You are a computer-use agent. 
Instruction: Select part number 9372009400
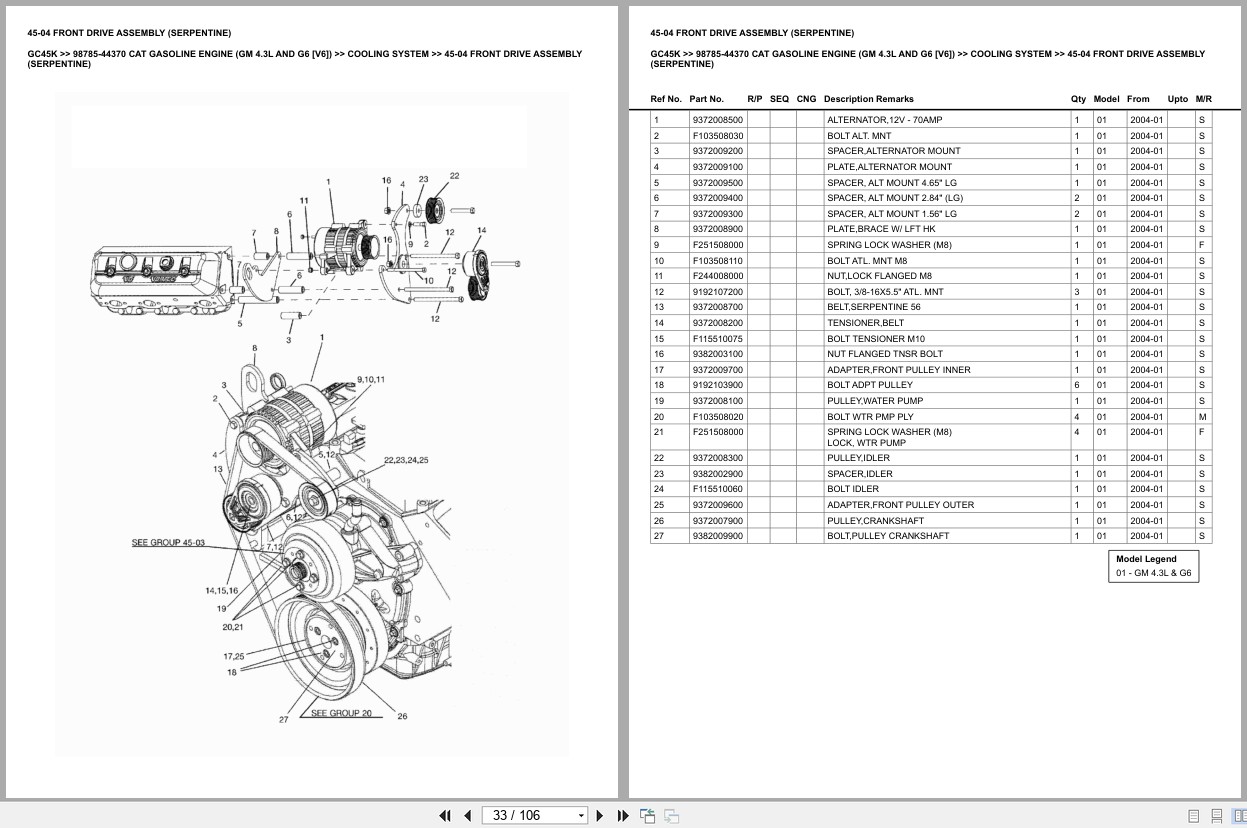(717, 198)
